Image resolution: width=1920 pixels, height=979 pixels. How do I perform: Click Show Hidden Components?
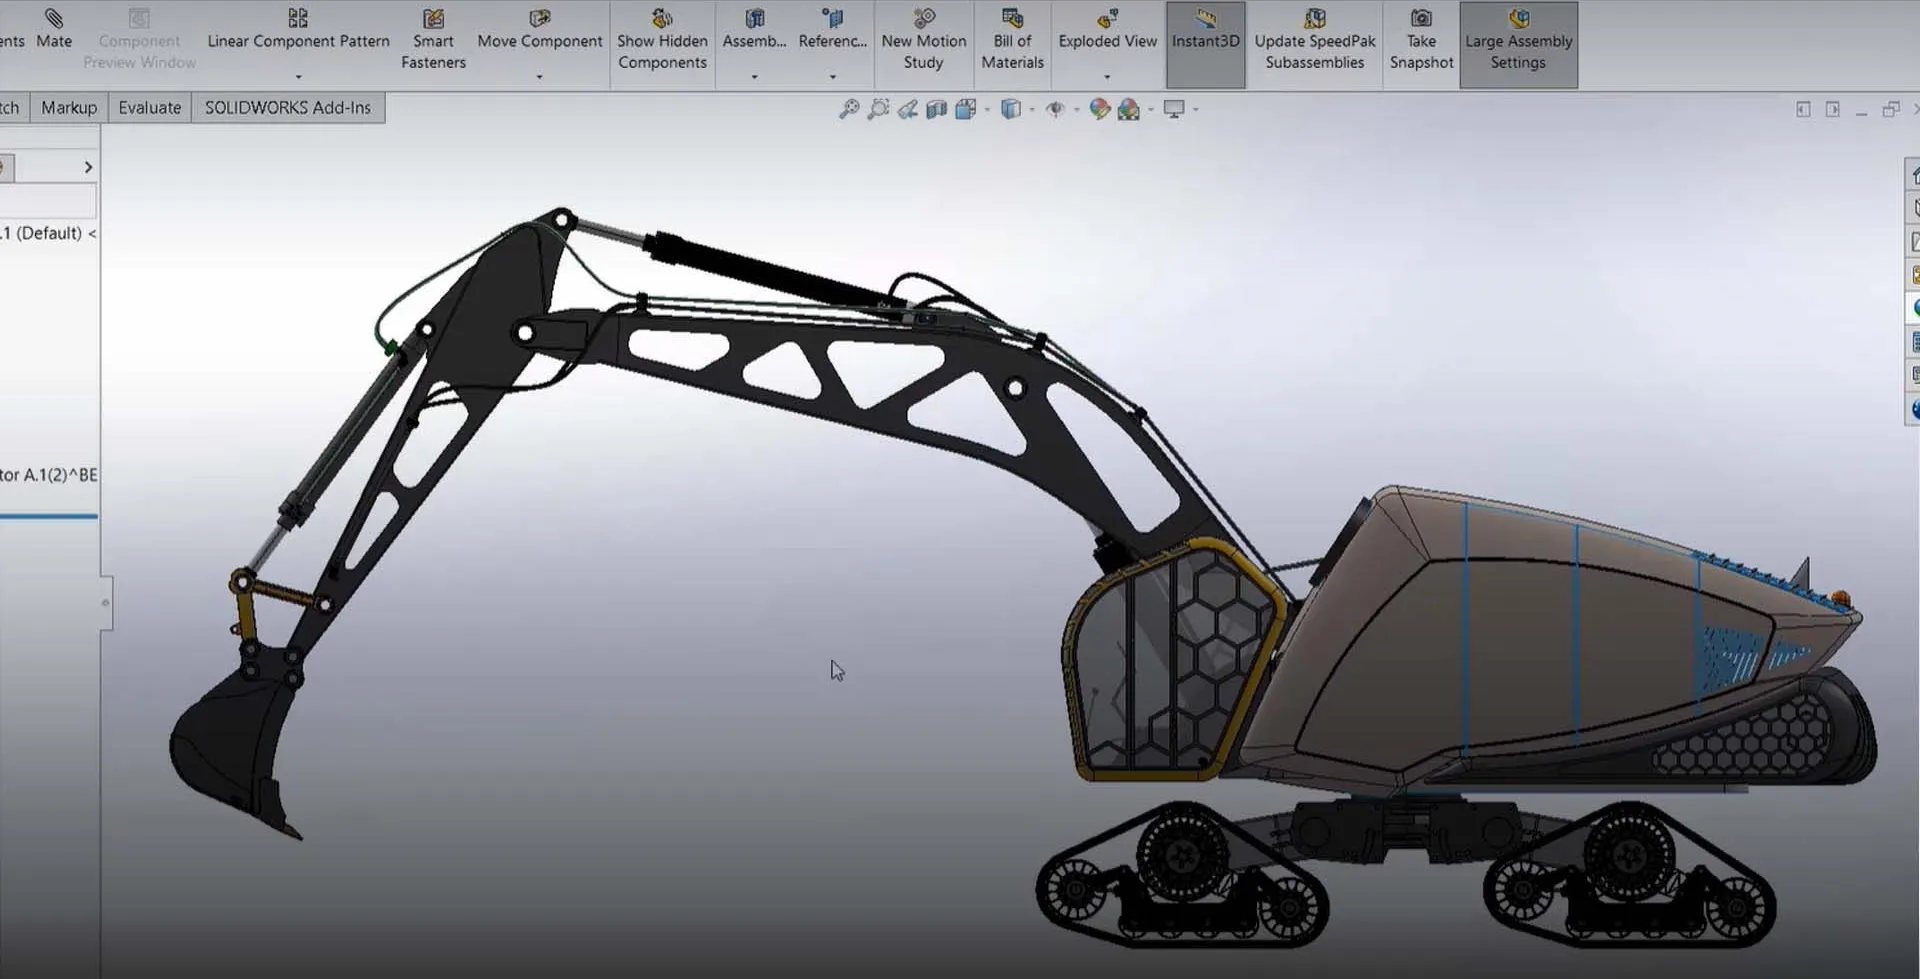coord(662,40)
